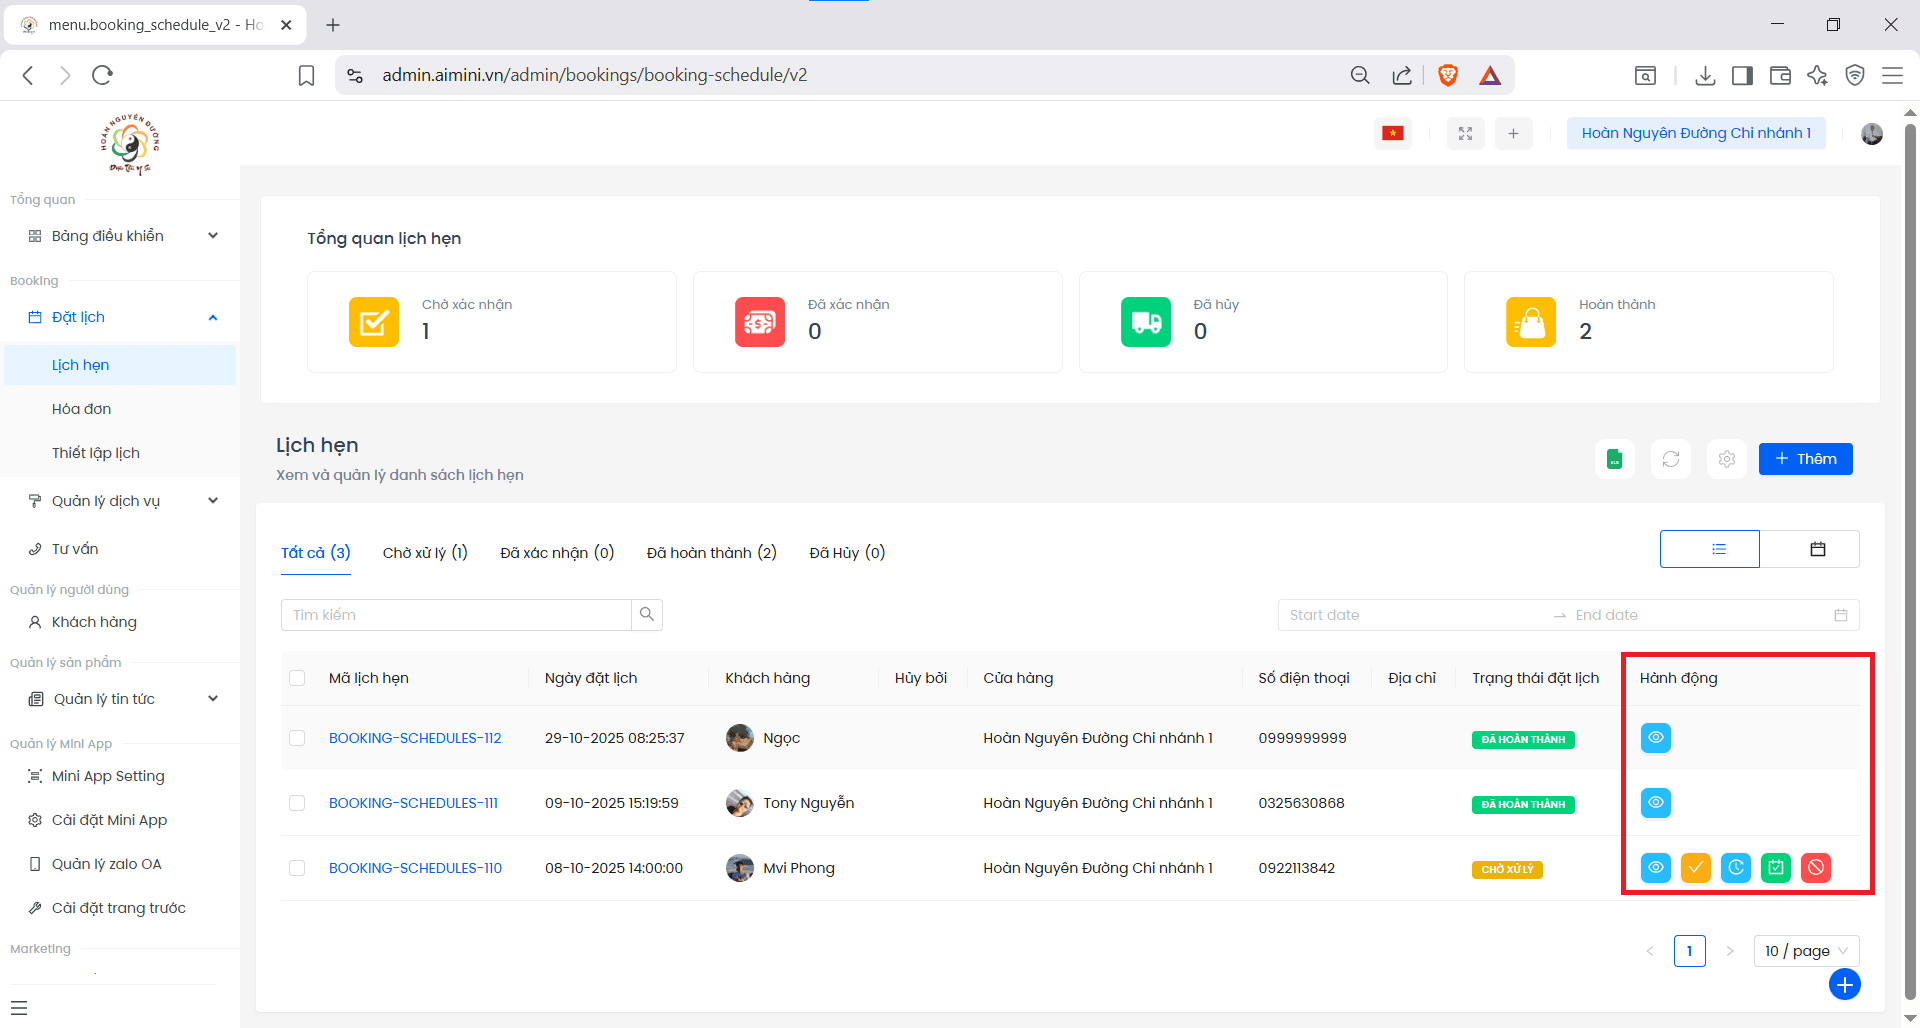The height and width of the screenshot is (1028, 1920).
Task: Click the green calendar-check icon in last row
Action: pyautogui.click(x=1775, y=868)
